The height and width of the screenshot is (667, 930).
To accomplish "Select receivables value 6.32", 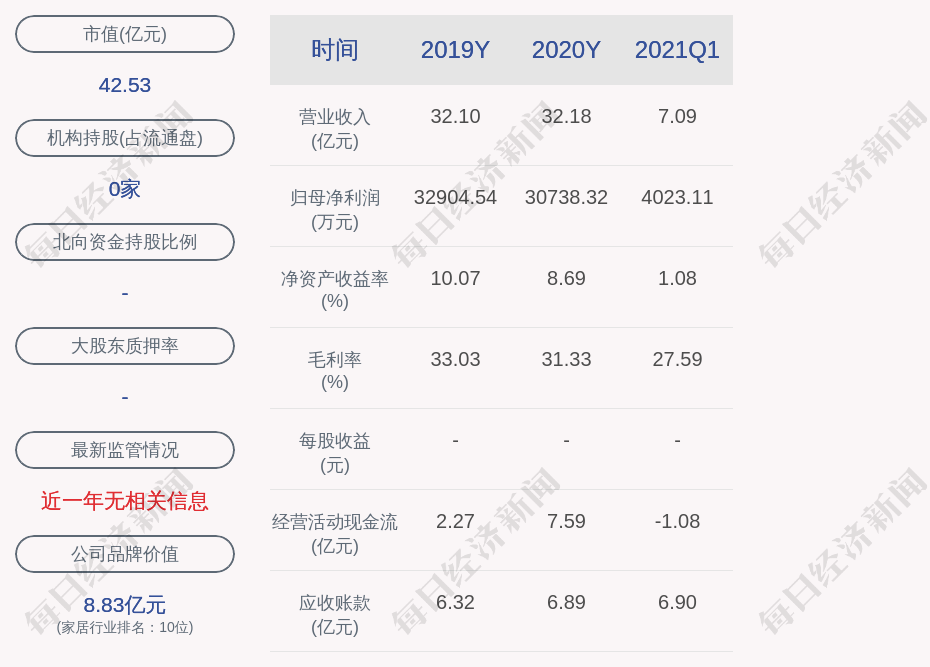I will click(456, 602).
